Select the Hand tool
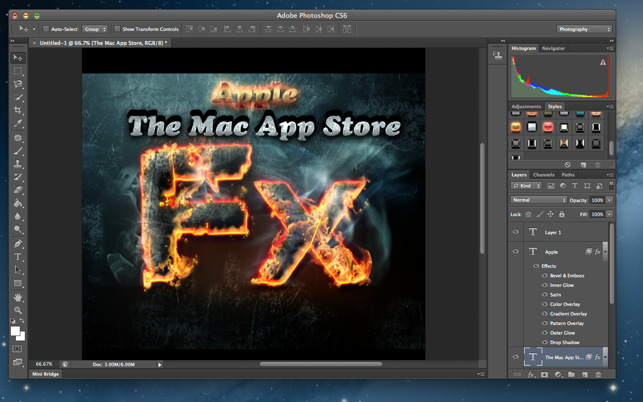643x402 pixels. pos(18,297)
